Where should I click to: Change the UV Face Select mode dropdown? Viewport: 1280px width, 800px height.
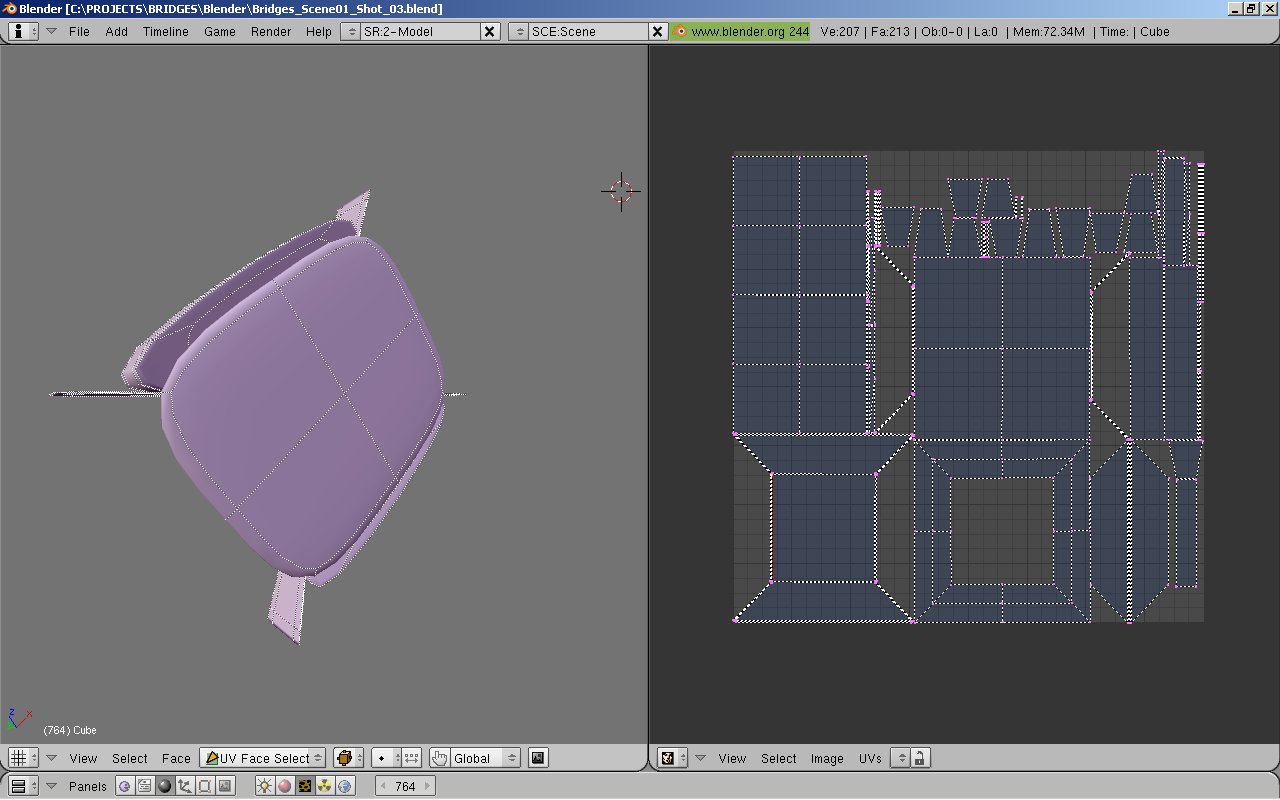(263, 758)
